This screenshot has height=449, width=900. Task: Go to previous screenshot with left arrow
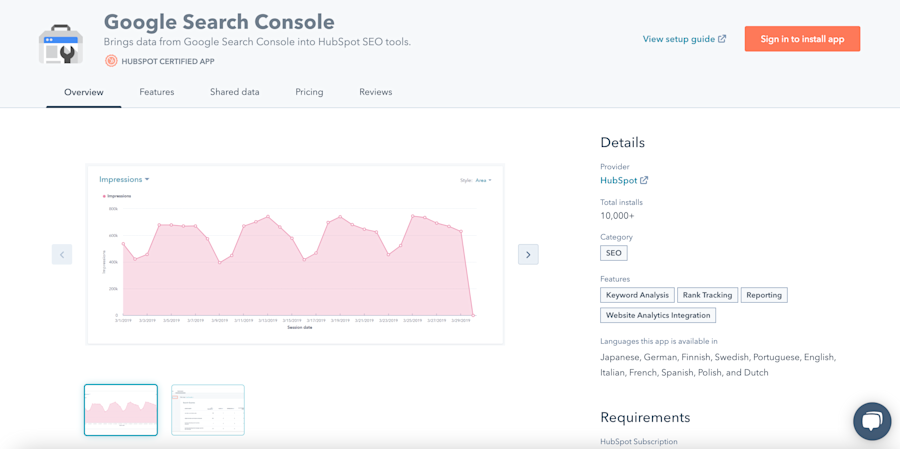62,254
